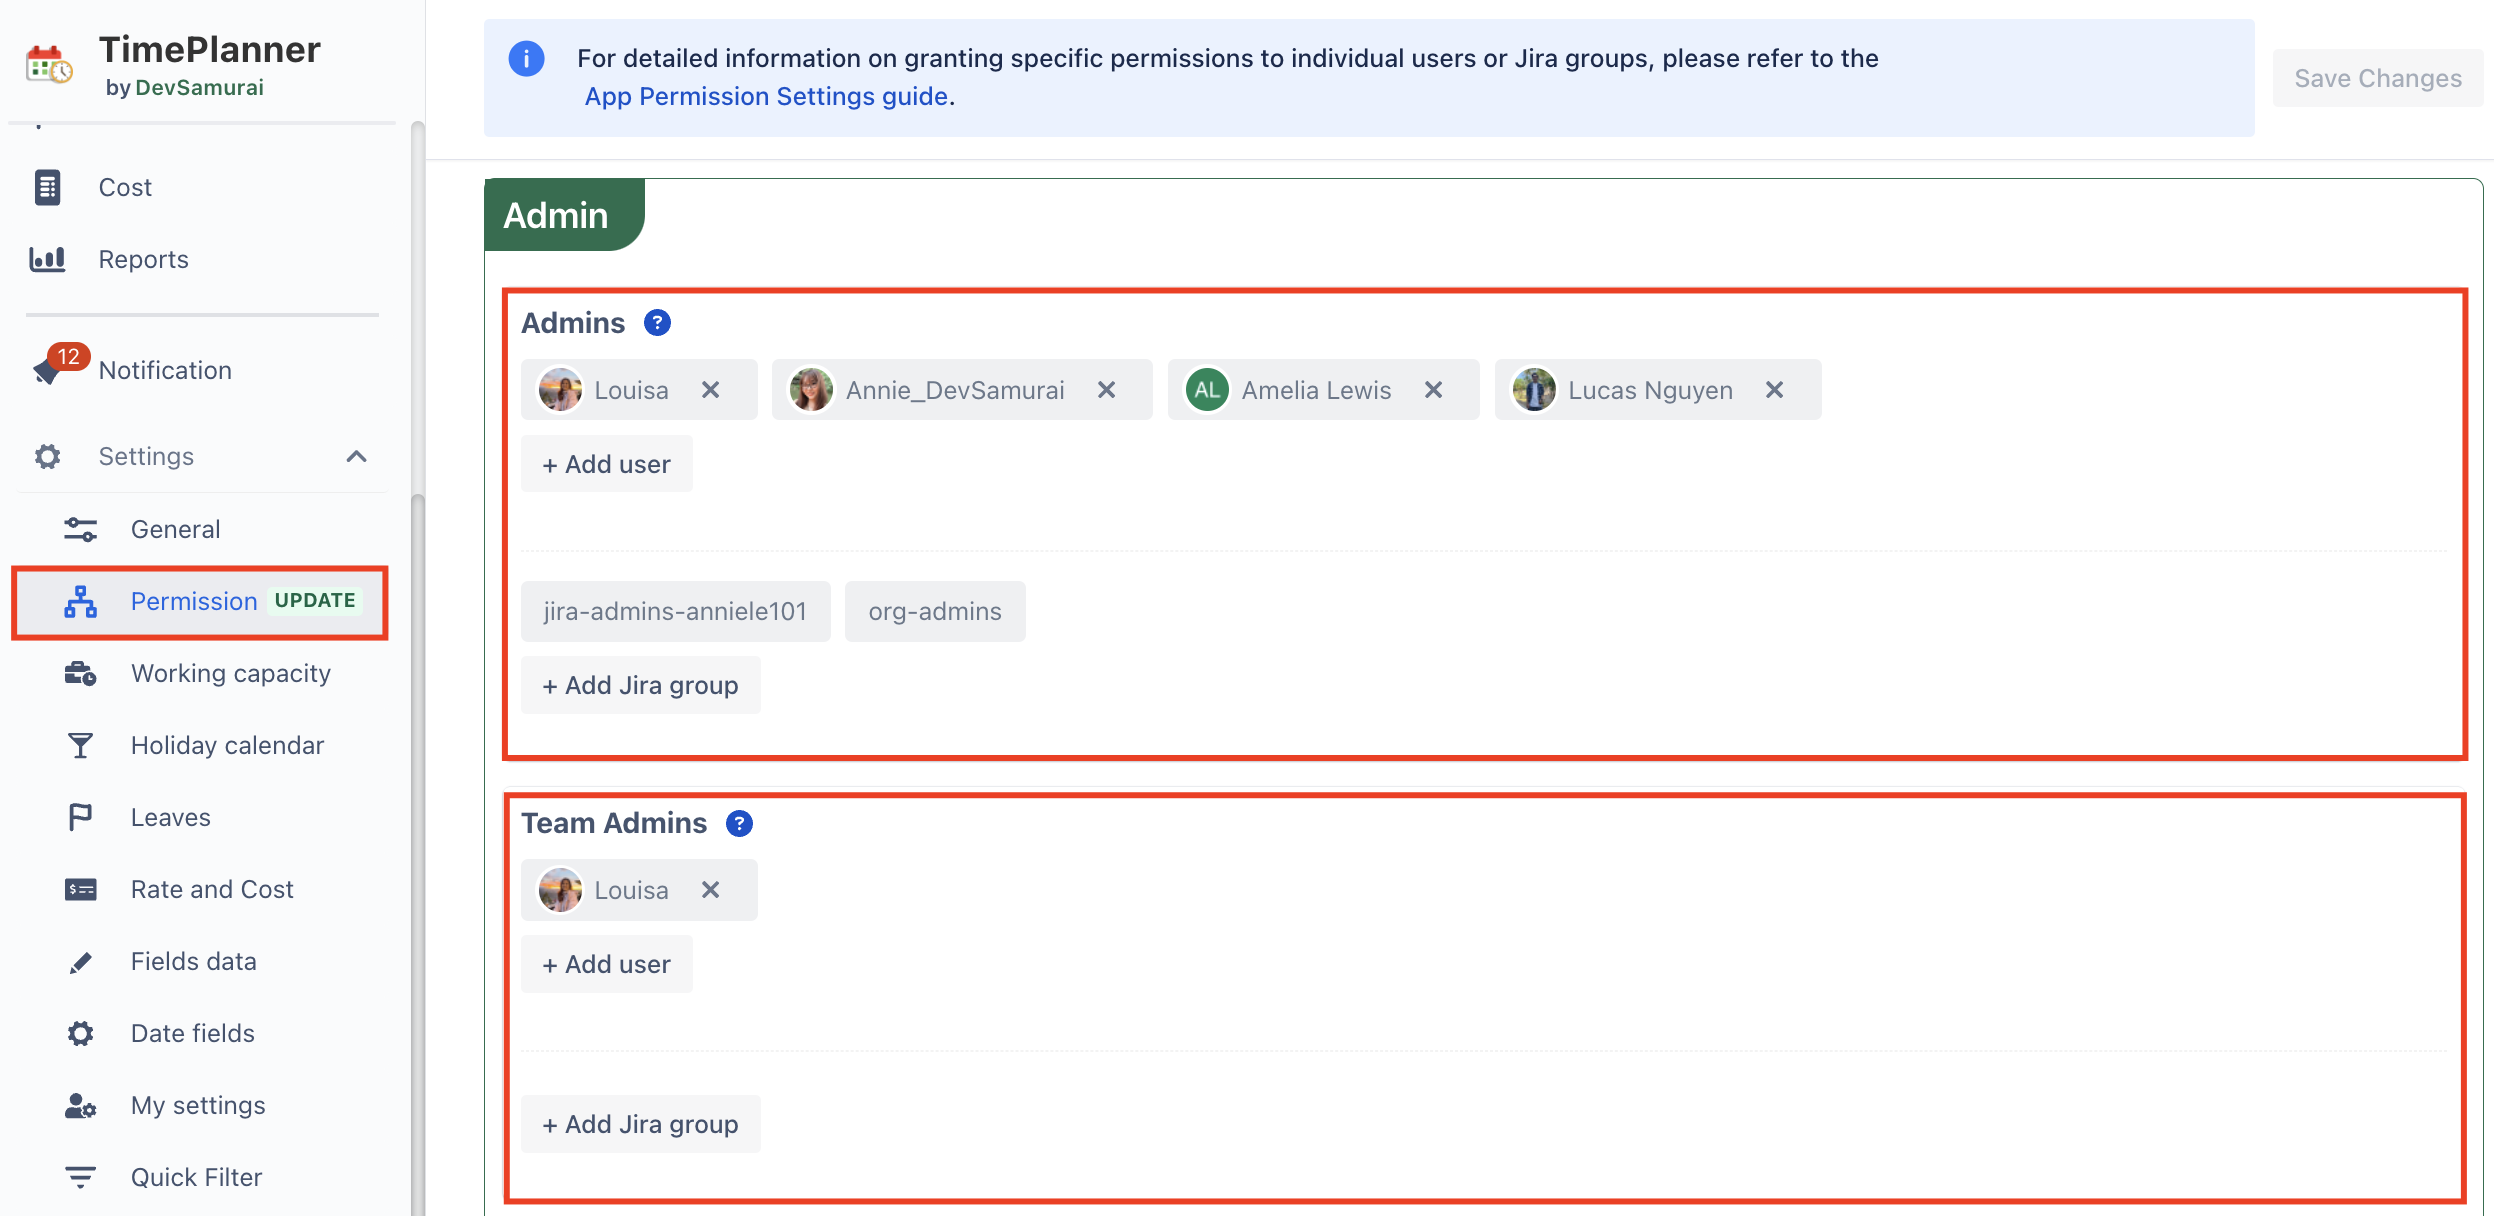This screenshot has width=2494, height=1216.
Task: Click the Leaves flag icon
Action: 80,817
